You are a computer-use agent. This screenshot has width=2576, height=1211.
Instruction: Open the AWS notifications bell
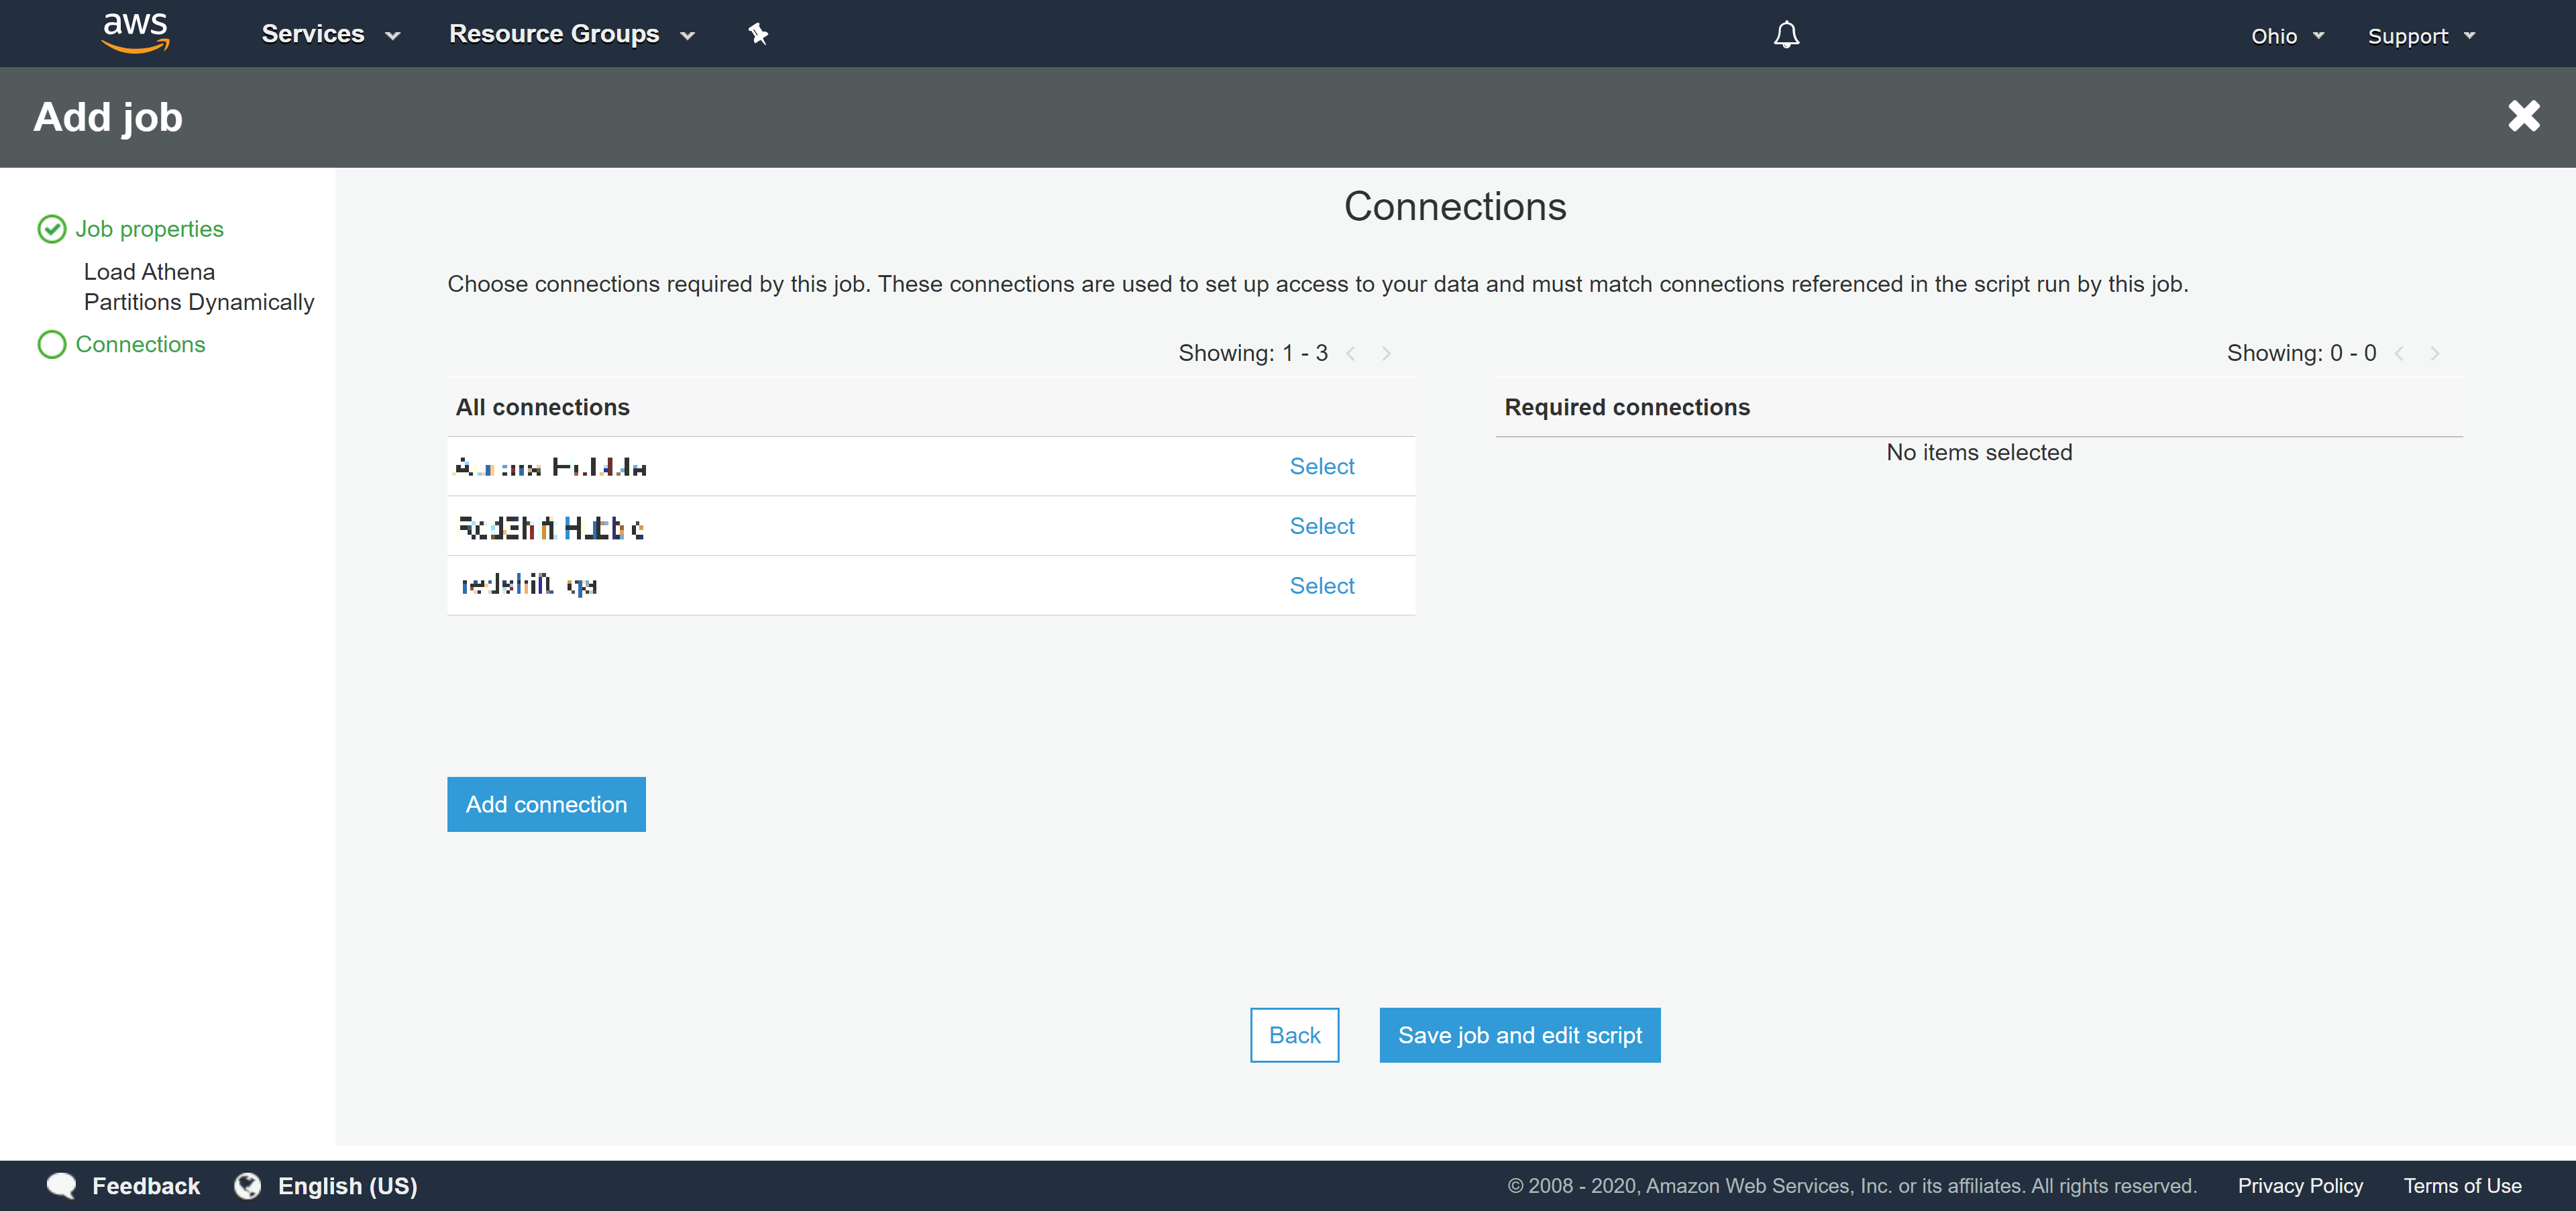(1786, 34)
